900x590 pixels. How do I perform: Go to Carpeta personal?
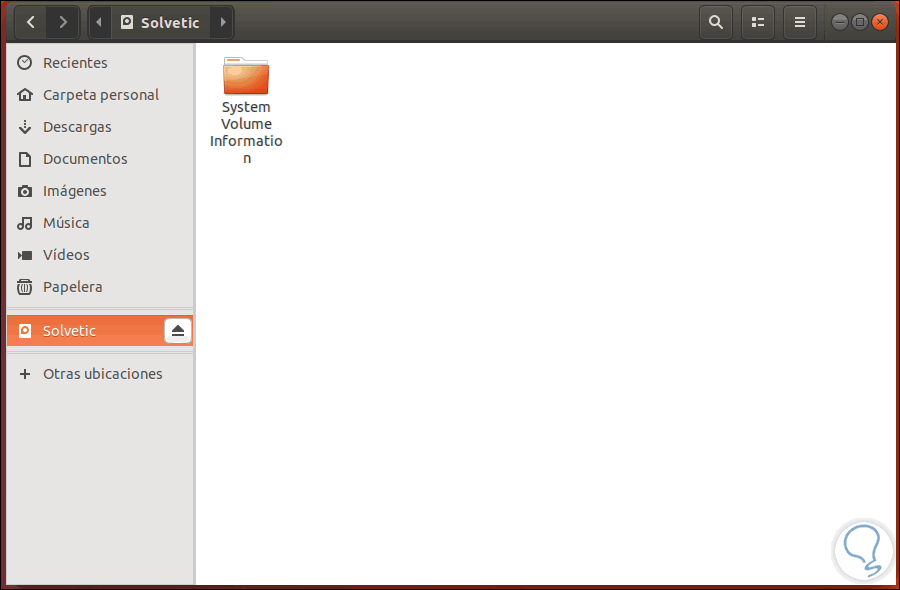[100, 94]
